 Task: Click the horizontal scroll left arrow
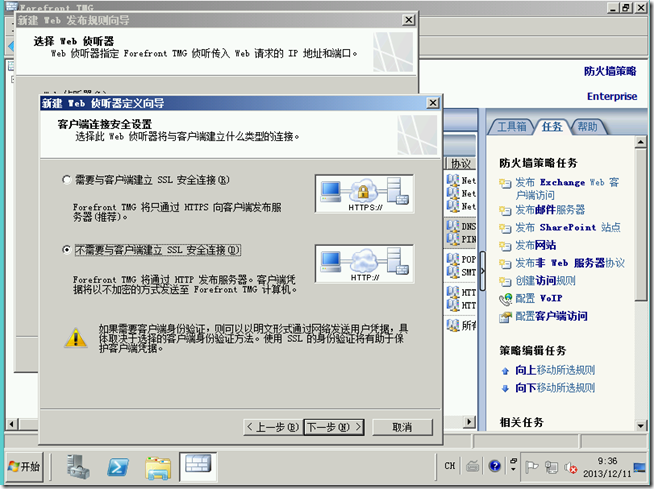12,424
